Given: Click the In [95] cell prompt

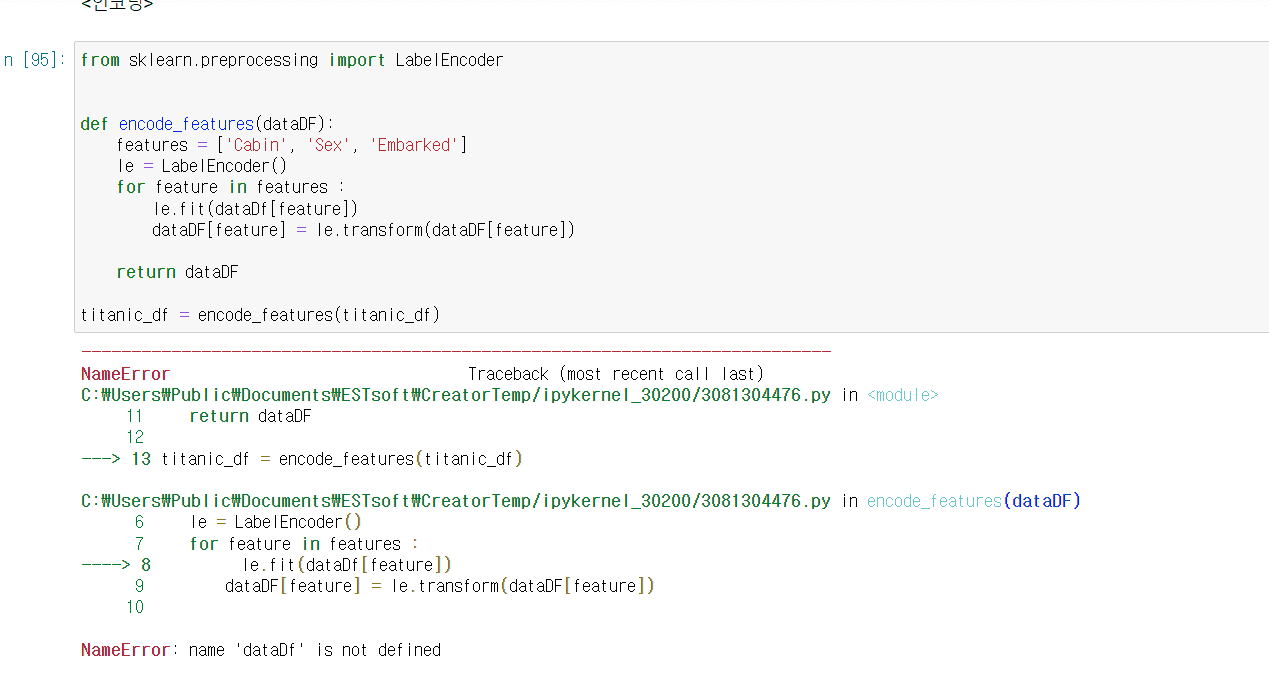Looking at the screenshot, I should pos(34,60).
